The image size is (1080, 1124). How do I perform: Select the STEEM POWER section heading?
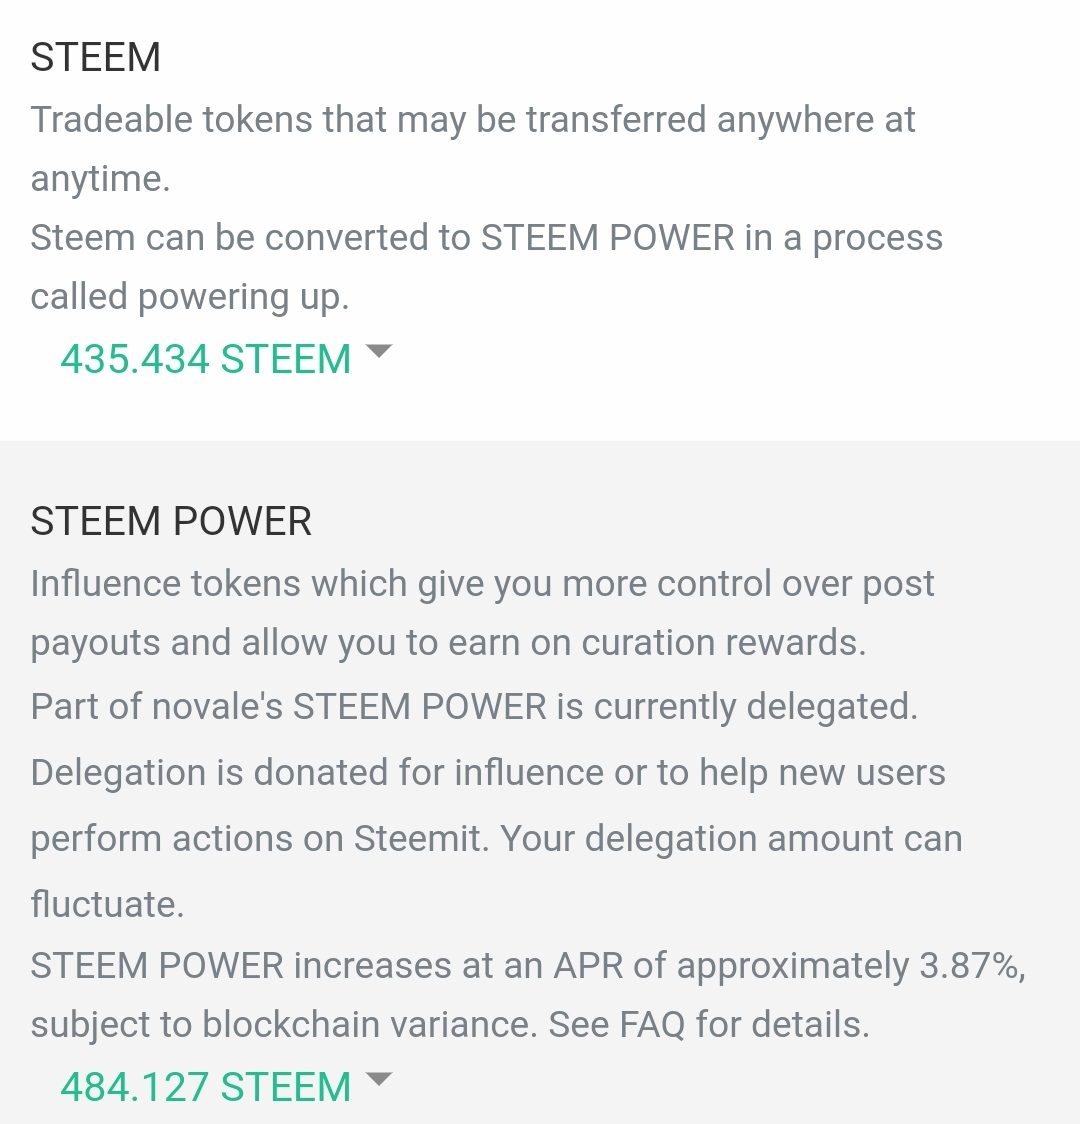point(171,522)
